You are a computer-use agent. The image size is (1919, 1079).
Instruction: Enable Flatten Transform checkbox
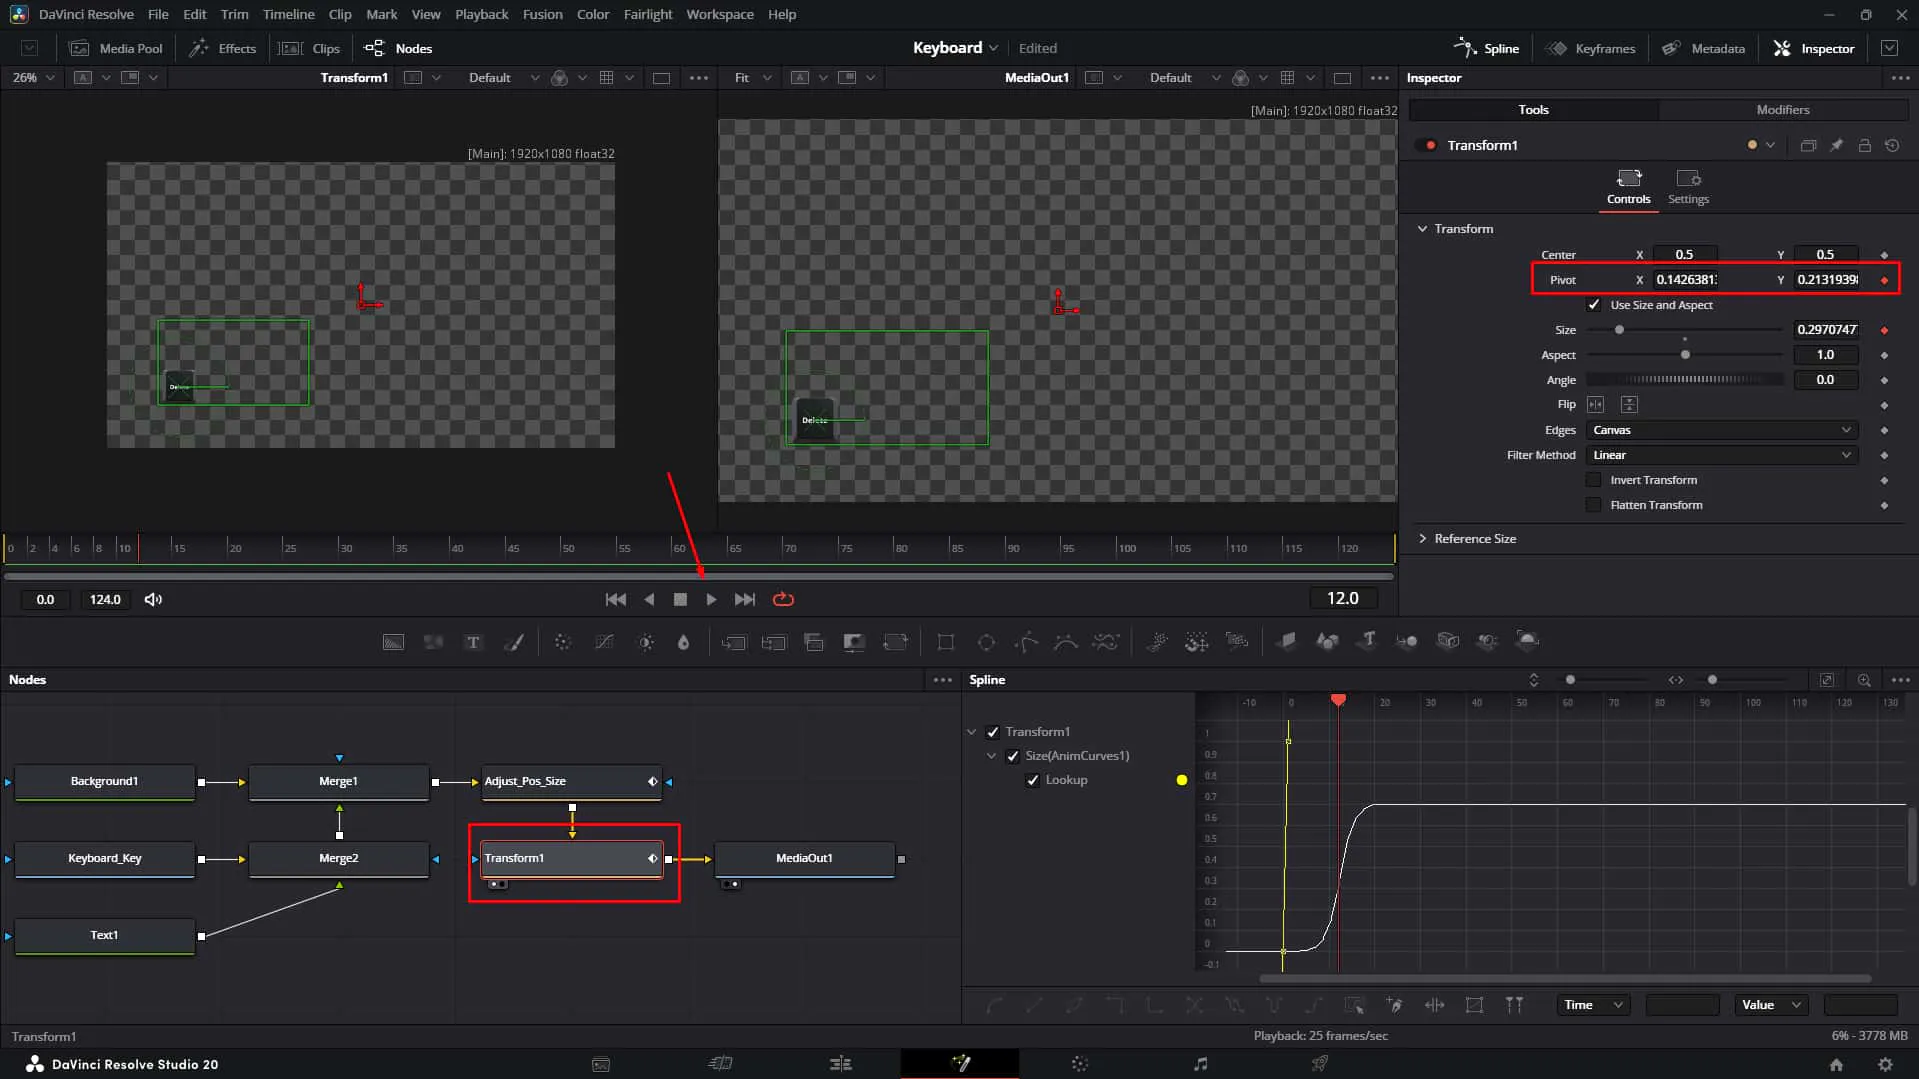tap(1594, 505)
